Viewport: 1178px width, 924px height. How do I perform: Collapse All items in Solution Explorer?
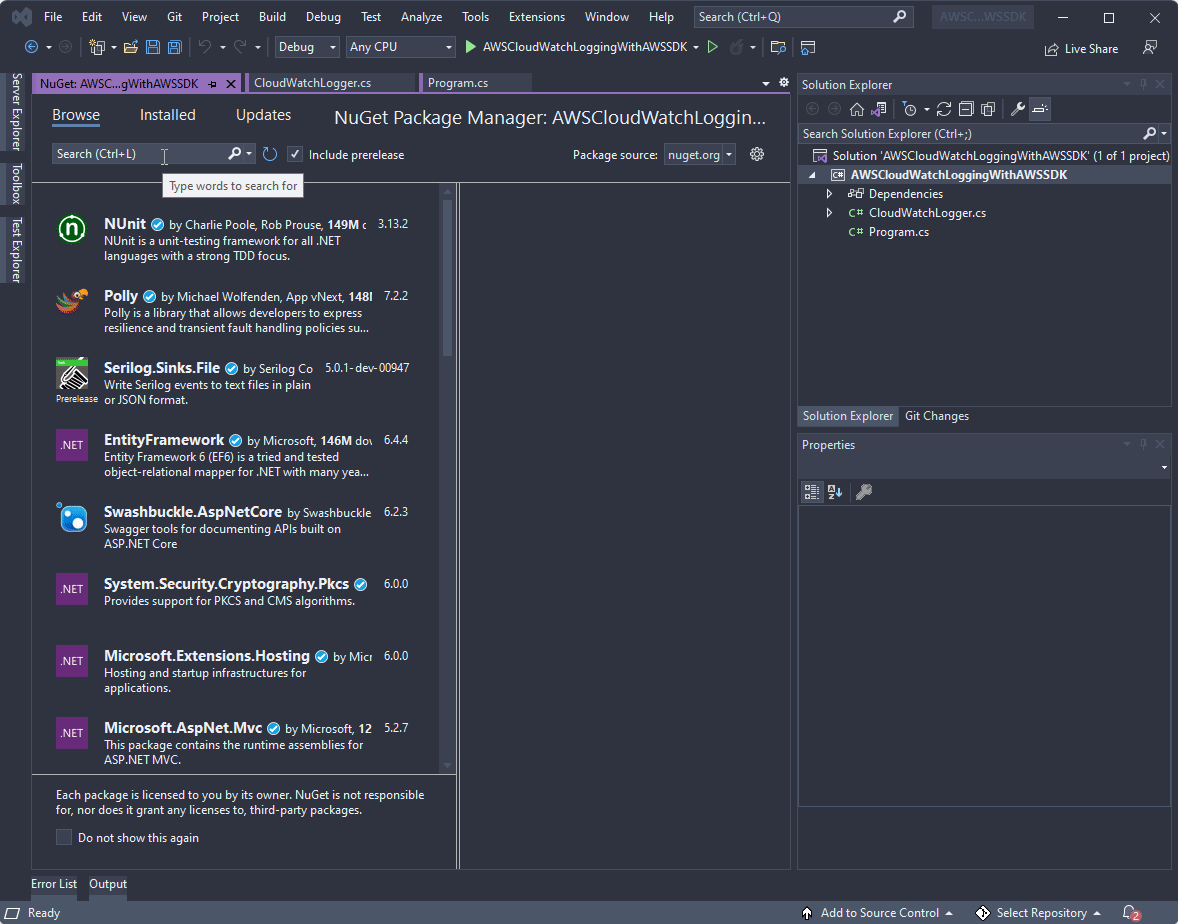966,109
